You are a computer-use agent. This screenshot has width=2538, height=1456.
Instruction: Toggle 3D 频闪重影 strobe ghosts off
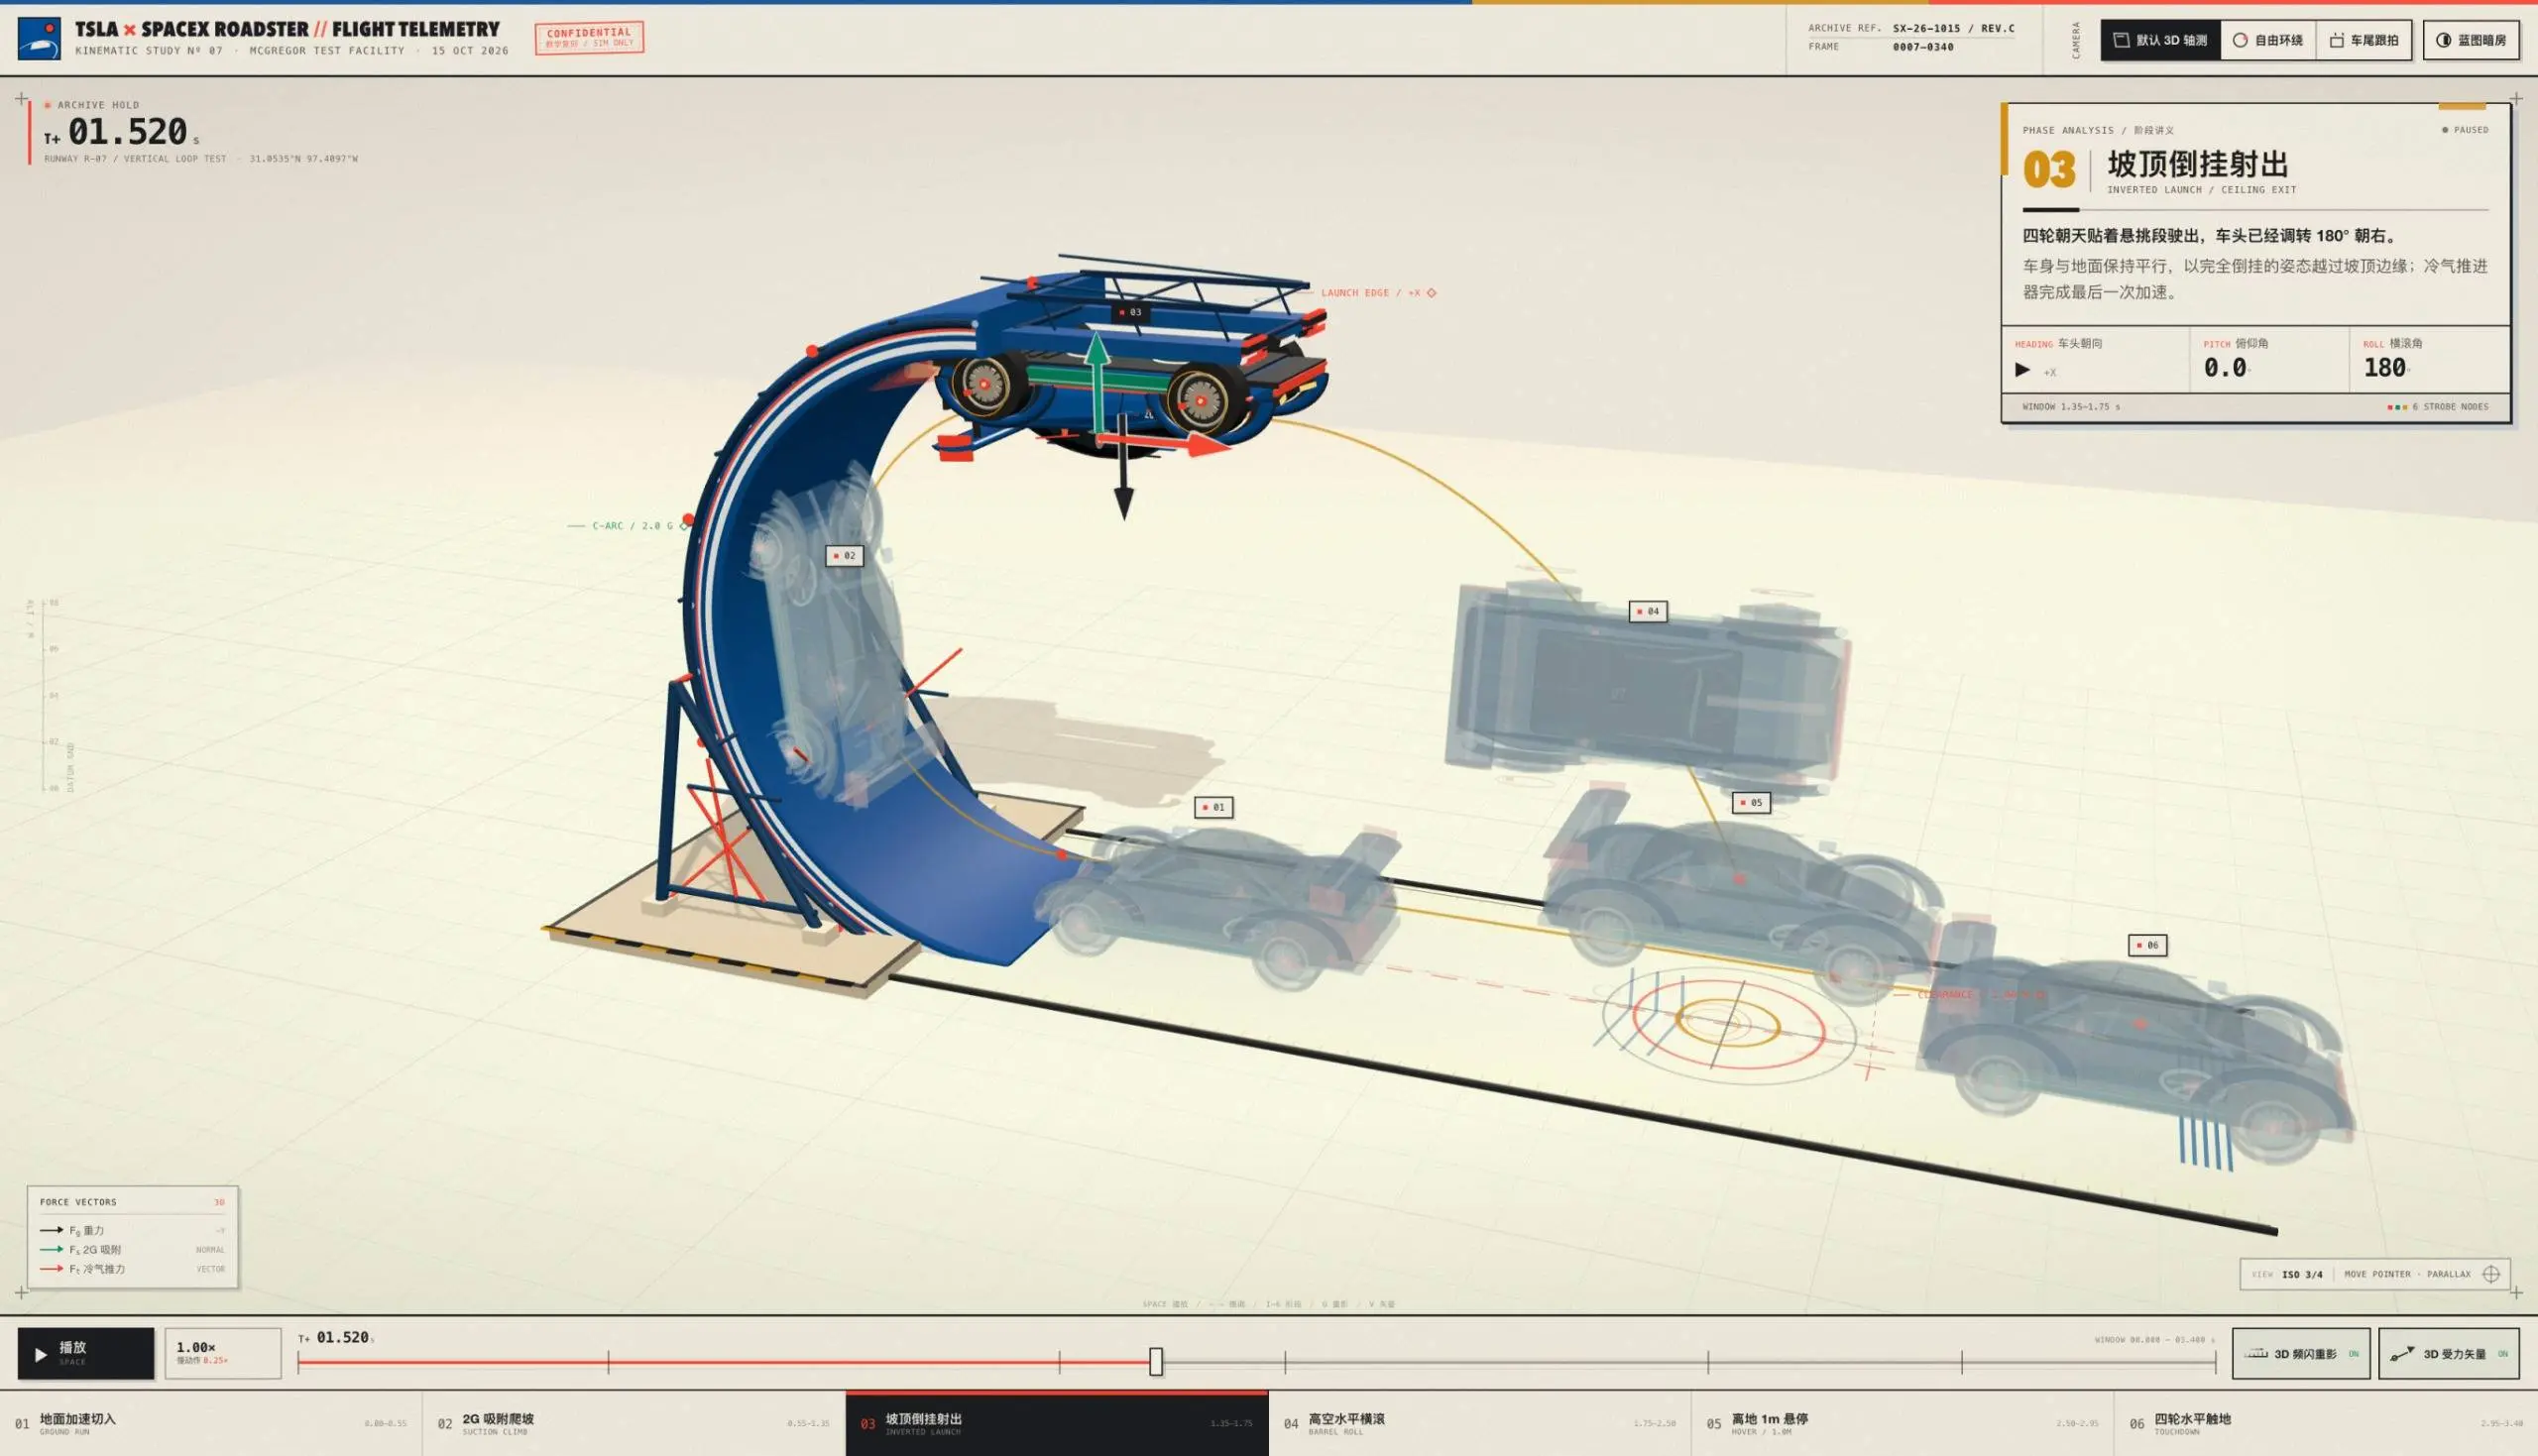click(x=2301, y=1353)
